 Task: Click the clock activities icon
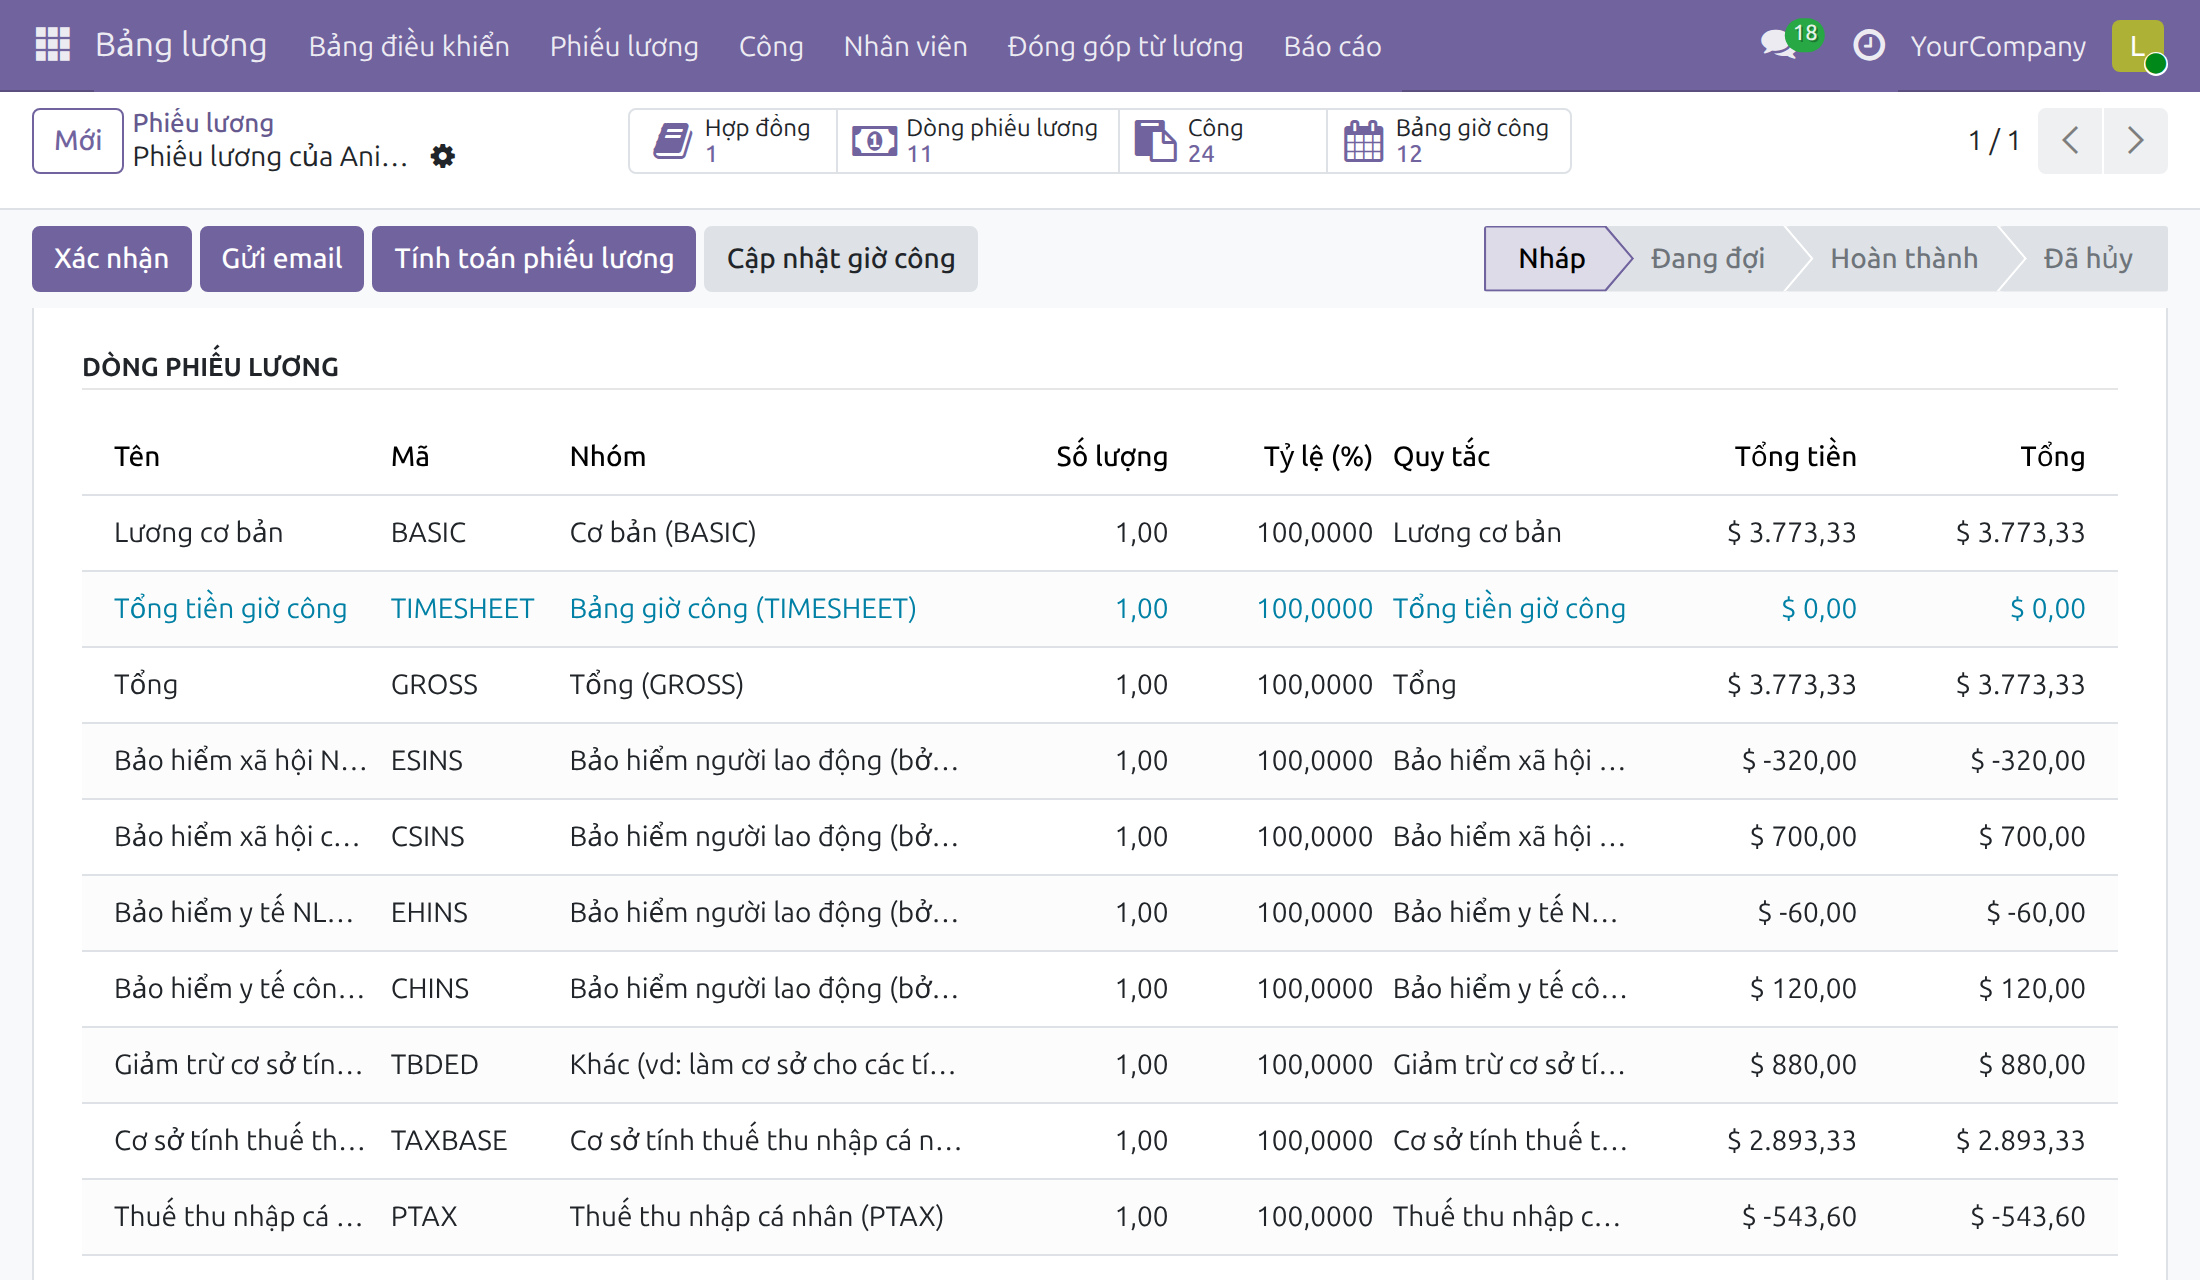coord(1868,46)
